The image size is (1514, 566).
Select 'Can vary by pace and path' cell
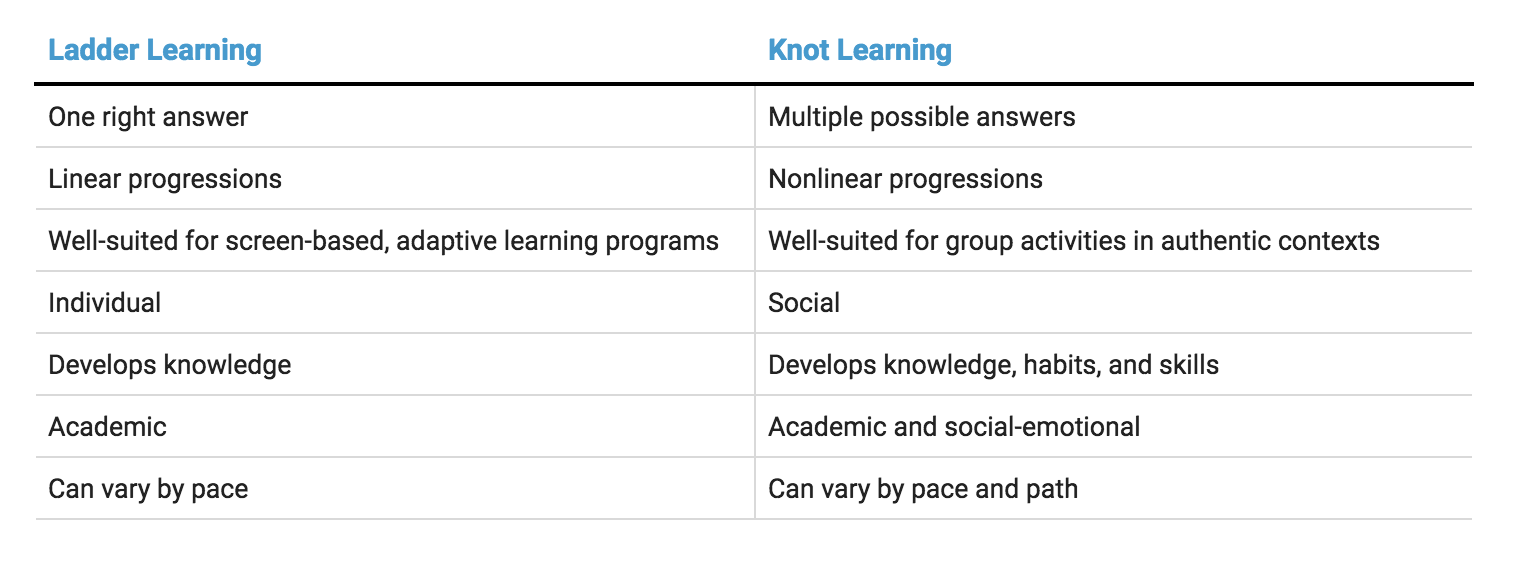coord(1113,488)
